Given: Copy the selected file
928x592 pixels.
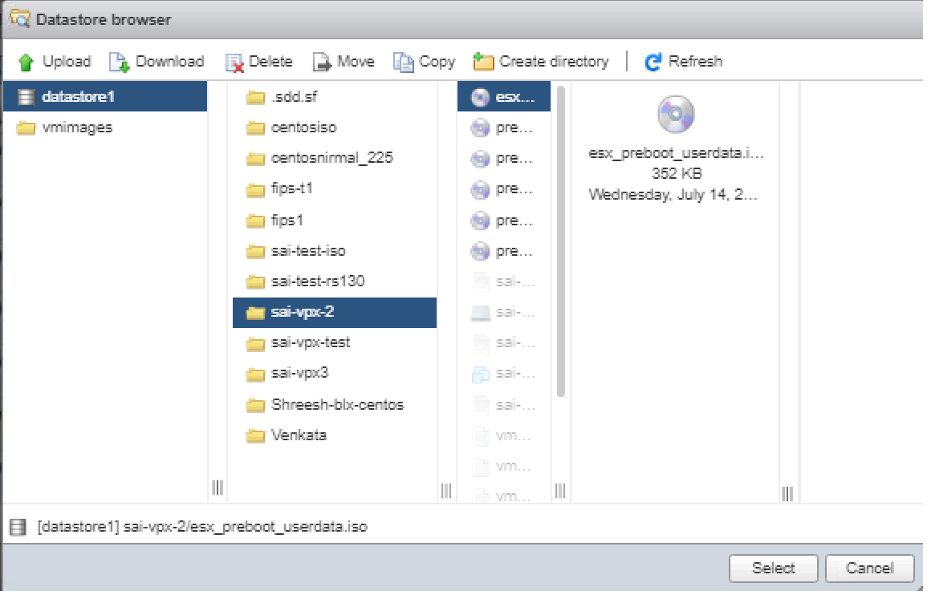Looking at the screenshot, I should 424,62.
